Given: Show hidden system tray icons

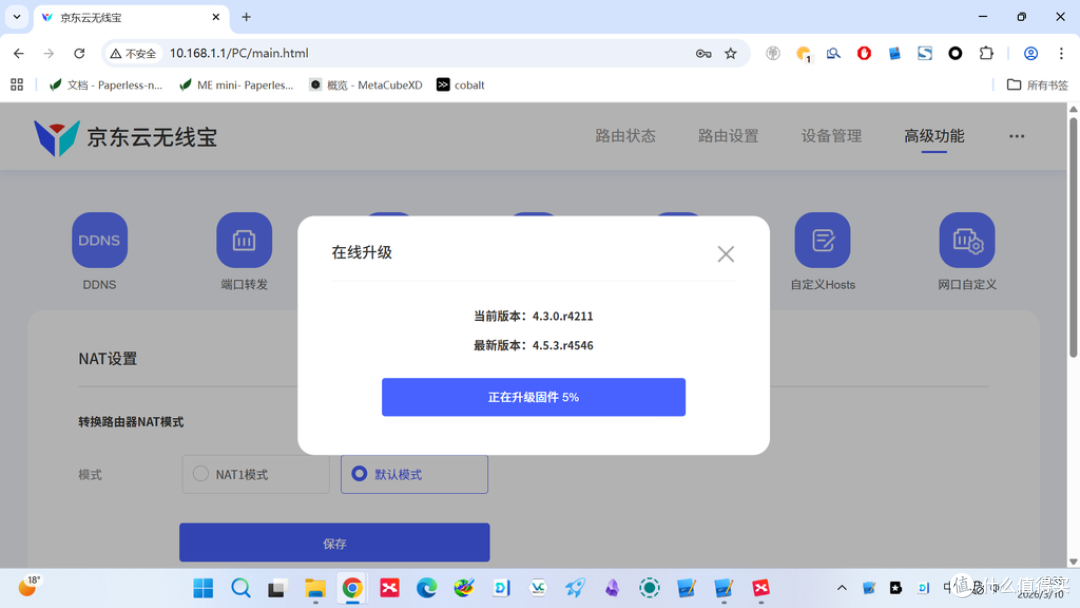Looking at the screenshot, I should pyautogui.click(x=842, y=588).
